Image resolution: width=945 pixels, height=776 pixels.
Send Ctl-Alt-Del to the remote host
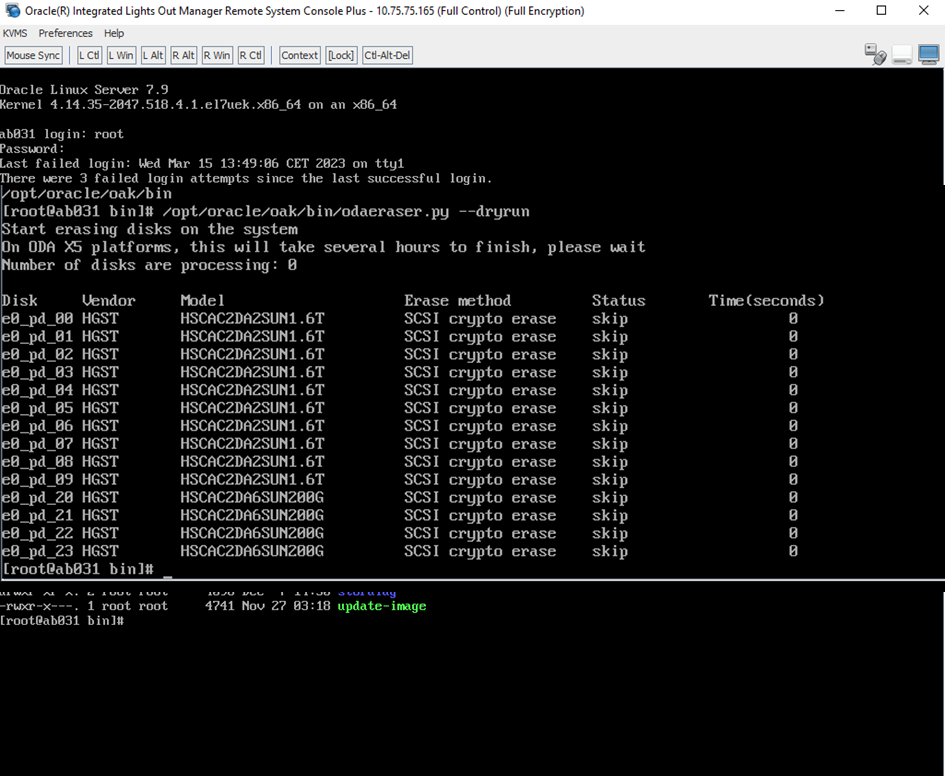[387, 56]
